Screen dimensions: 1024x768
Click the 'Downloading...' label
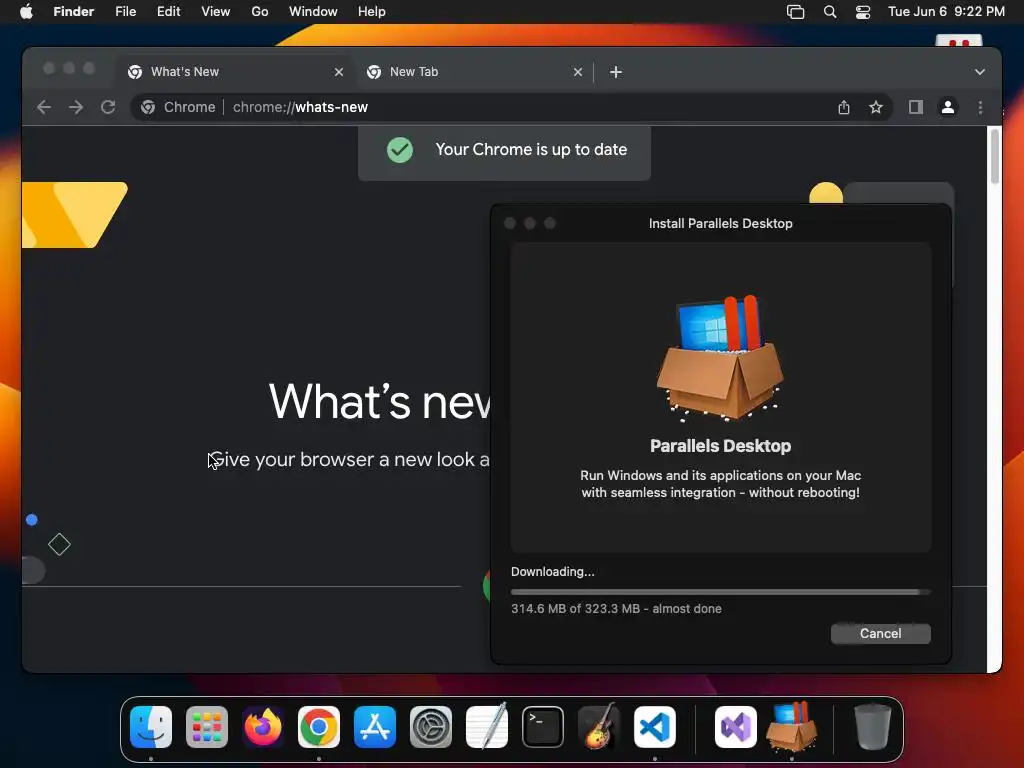552,571
